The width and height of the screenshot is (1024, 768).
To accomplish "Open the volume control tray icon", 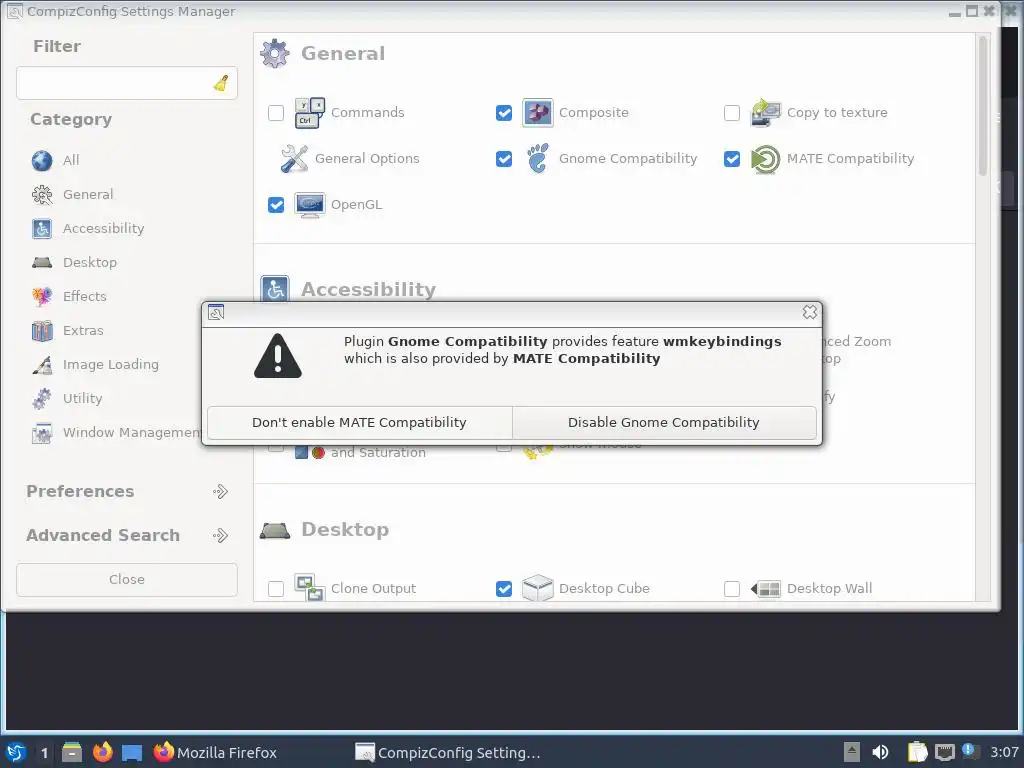I will click(880, 752).
